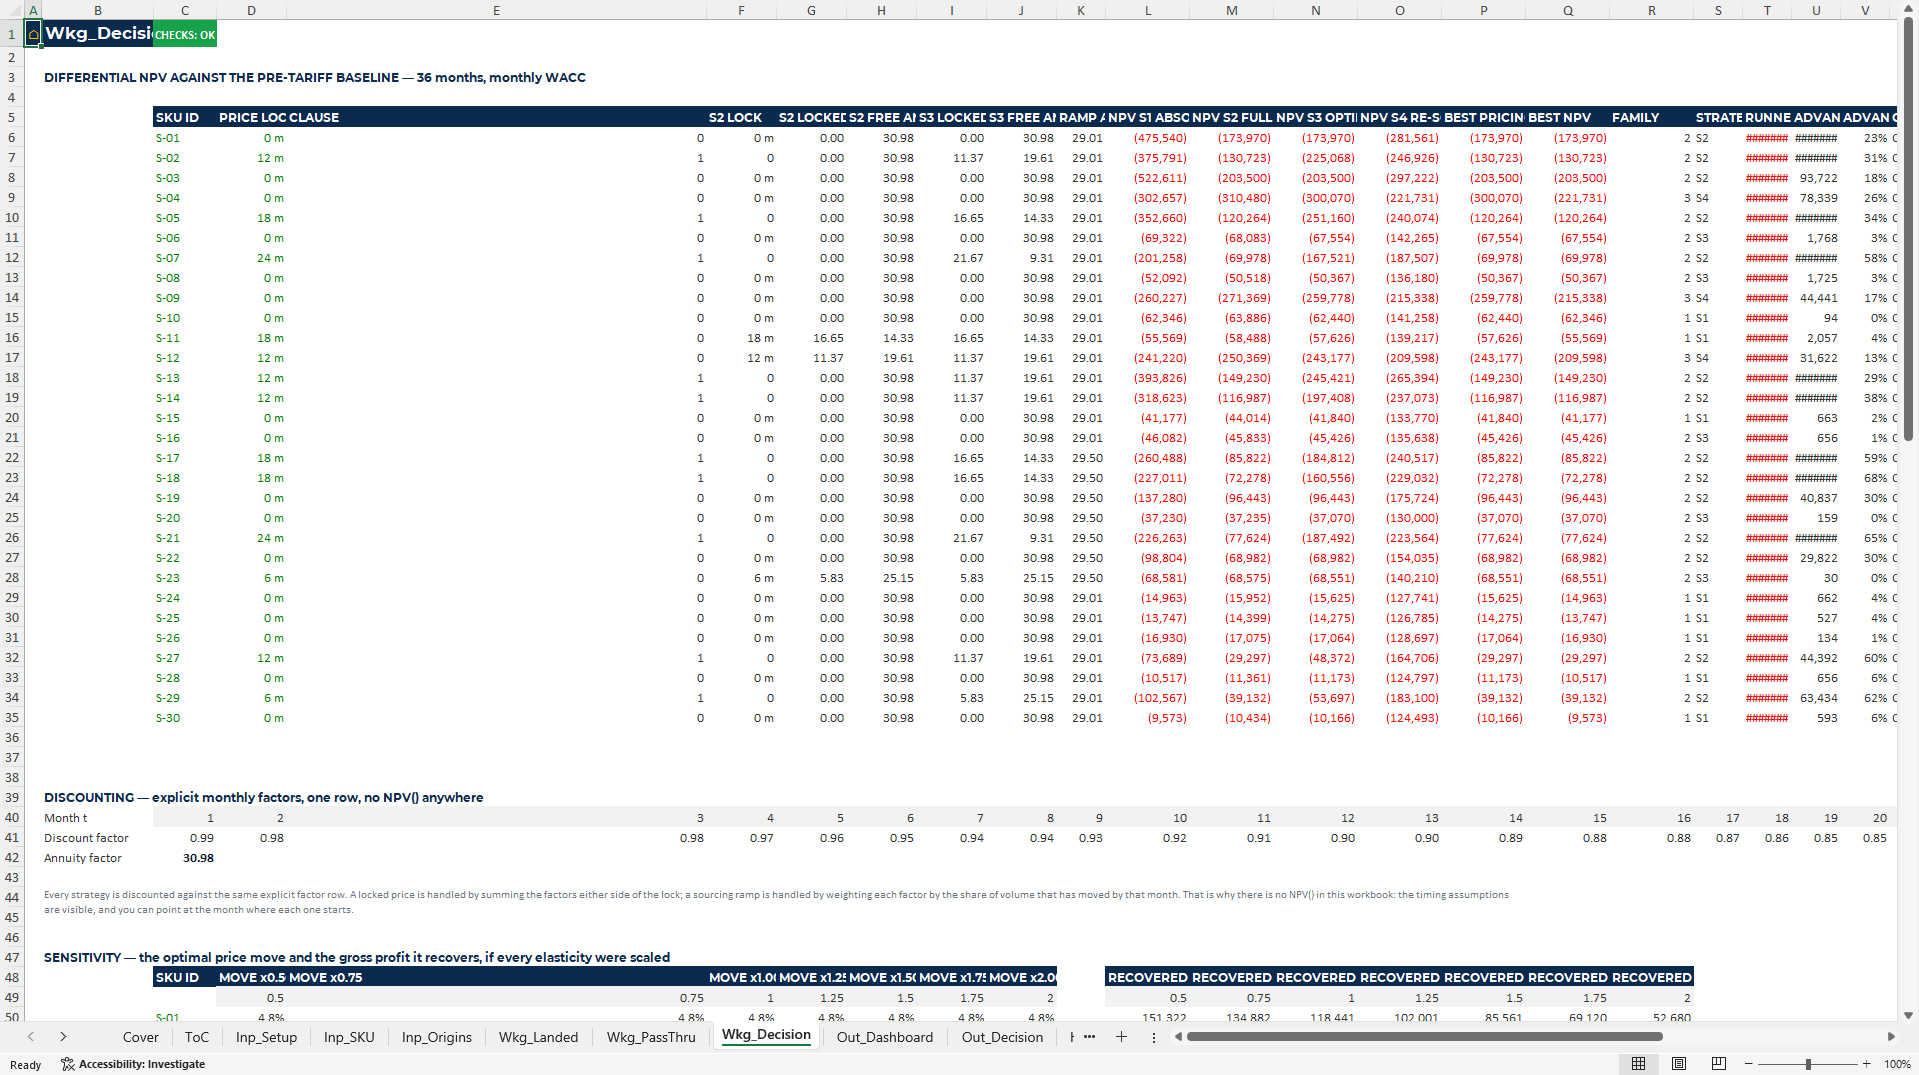
Task: Select row 5 header
Action: (x=12, y=117)
